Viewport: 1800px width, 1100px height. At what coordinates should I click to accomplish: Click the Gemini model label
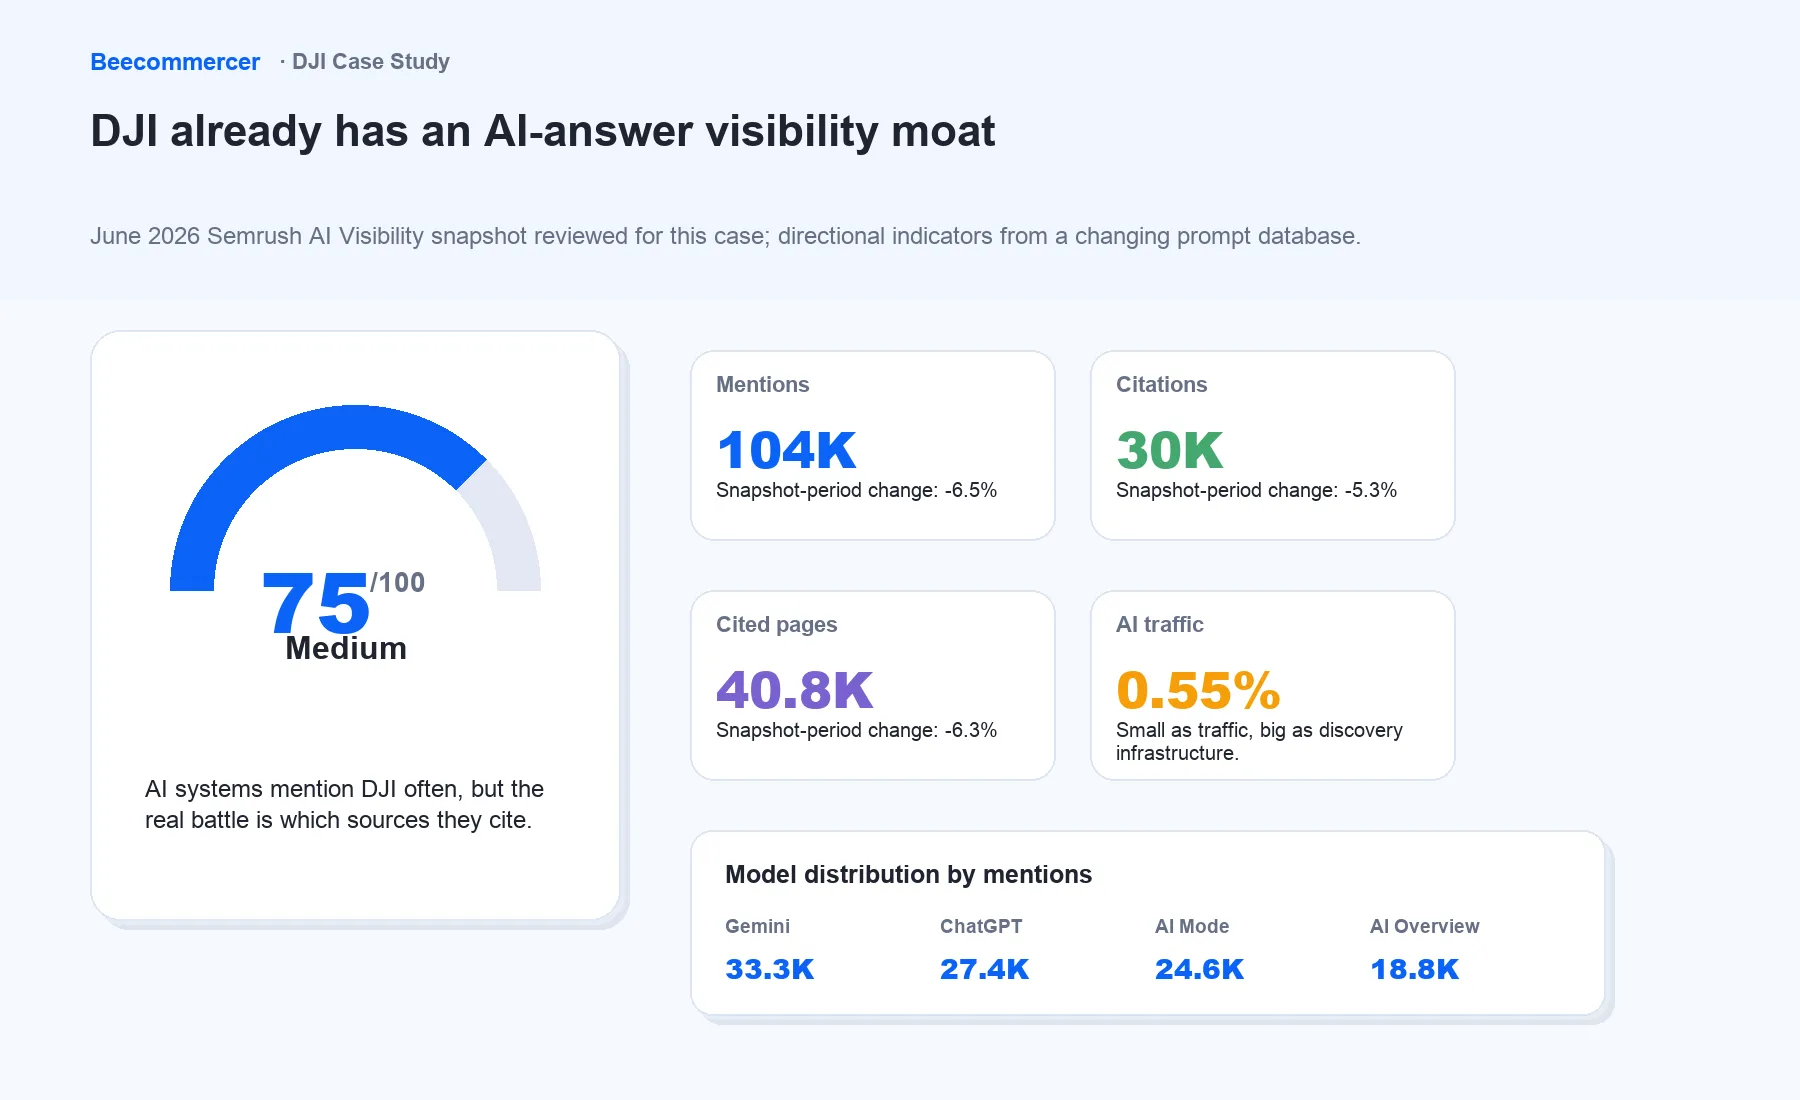(x=757, y=927)
